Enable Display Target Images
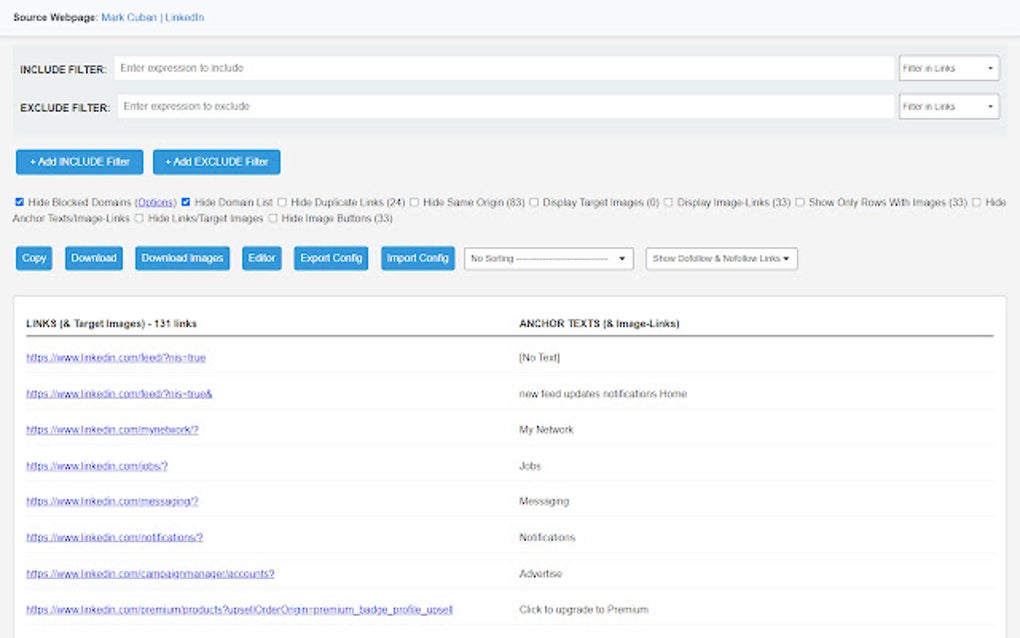This screenshot has width=1020, height=638. click(x=534, y=202)
